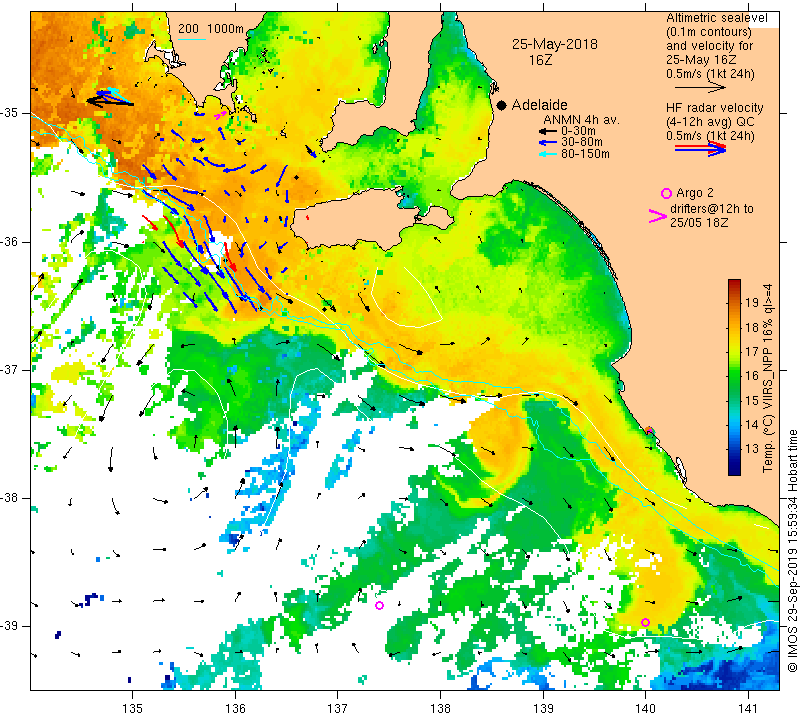Click the longitude axis label 141
The width and height of the screenshot is (800, 720).
tap(748, 709)
